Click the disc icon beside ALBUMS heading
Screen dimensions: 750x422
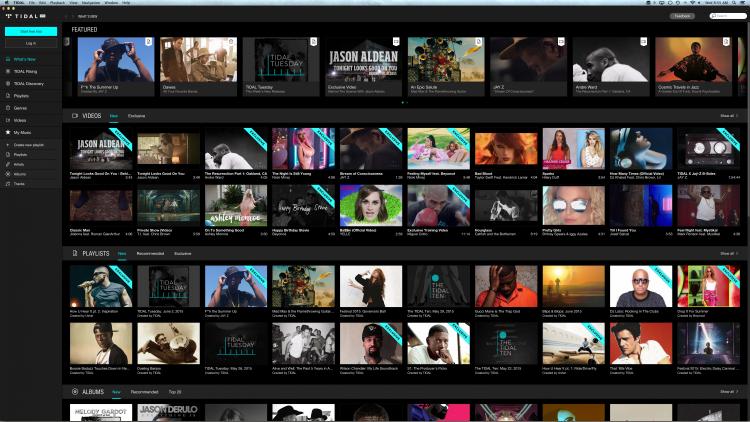pos(75,391)
